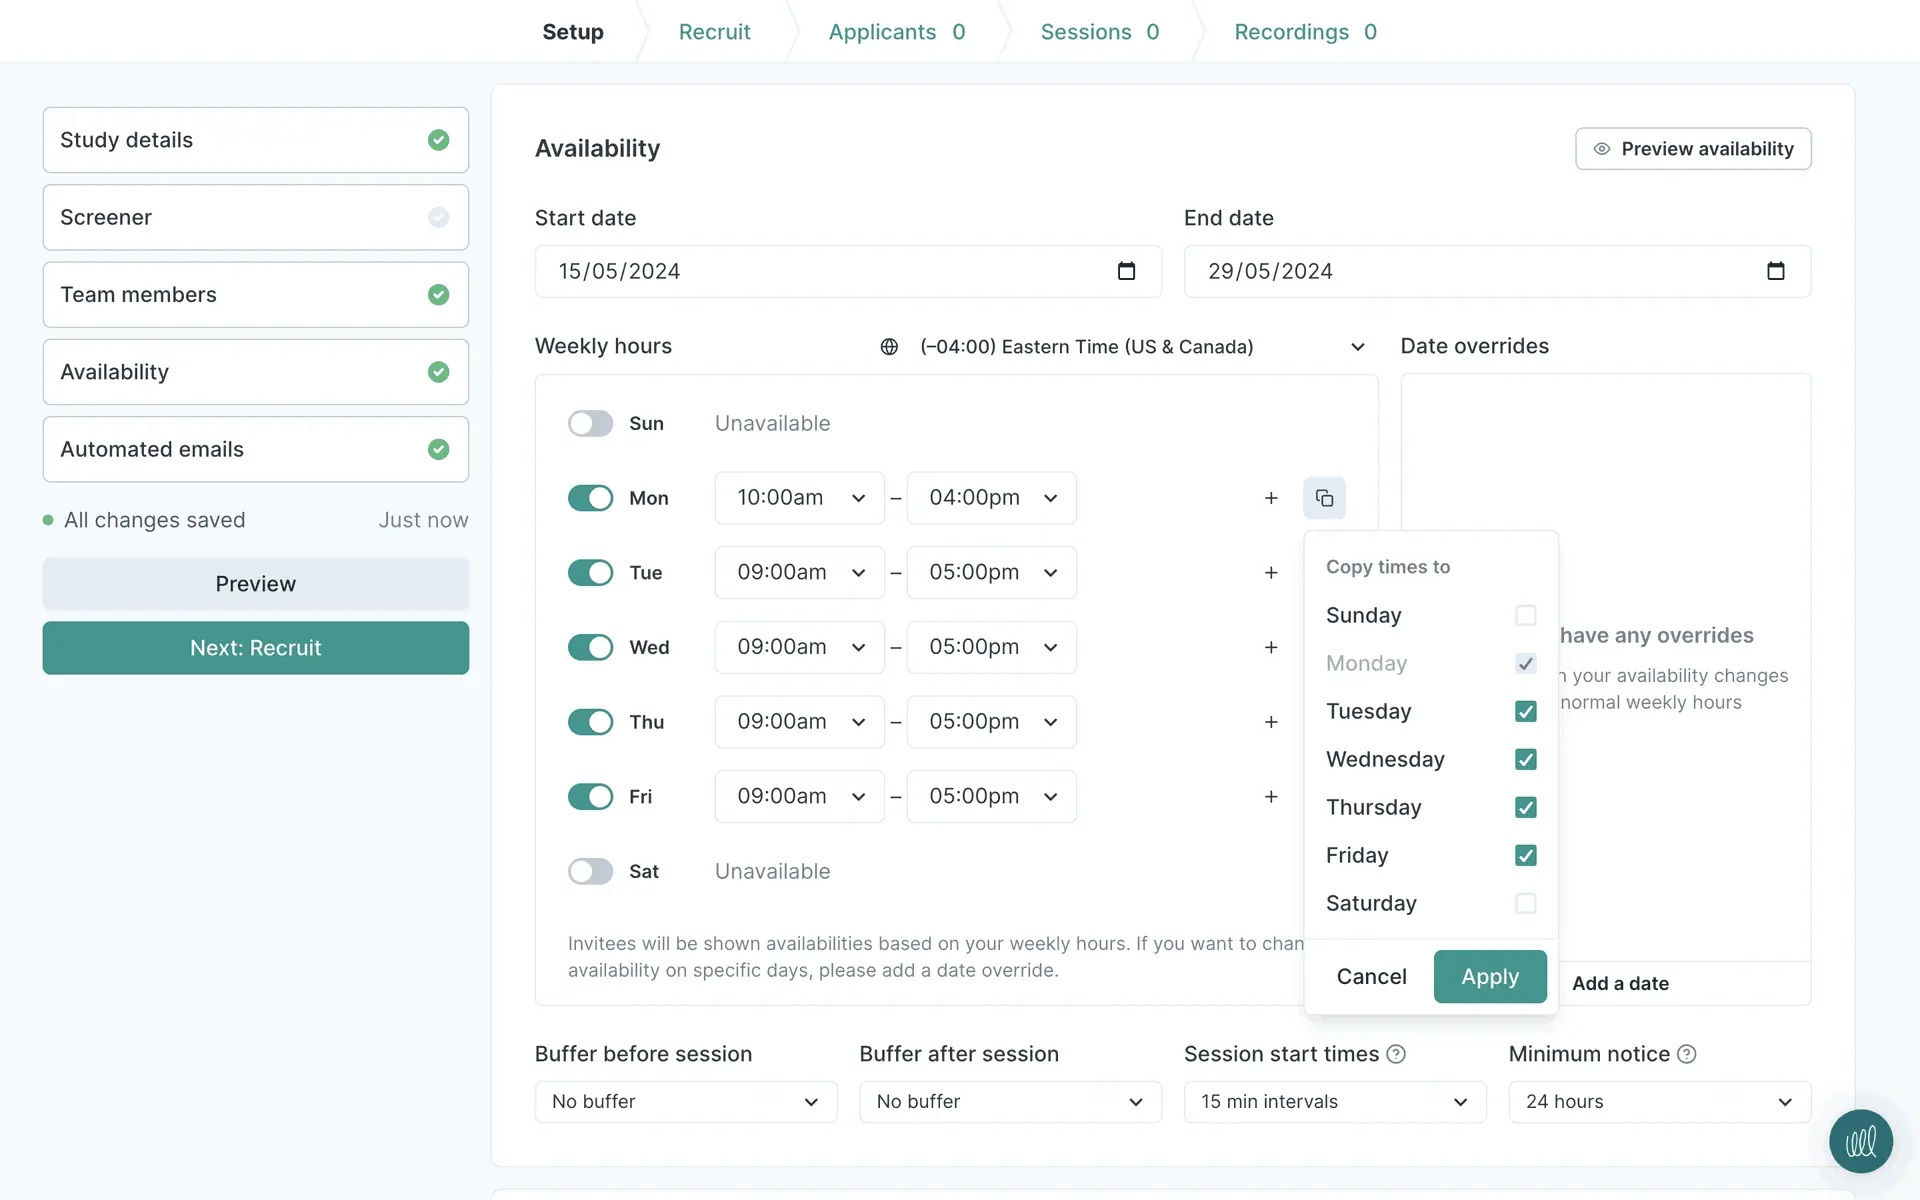
Task: Open the Screener section in the sidebar
Action: pyautogui.click(x=255, y=217)
